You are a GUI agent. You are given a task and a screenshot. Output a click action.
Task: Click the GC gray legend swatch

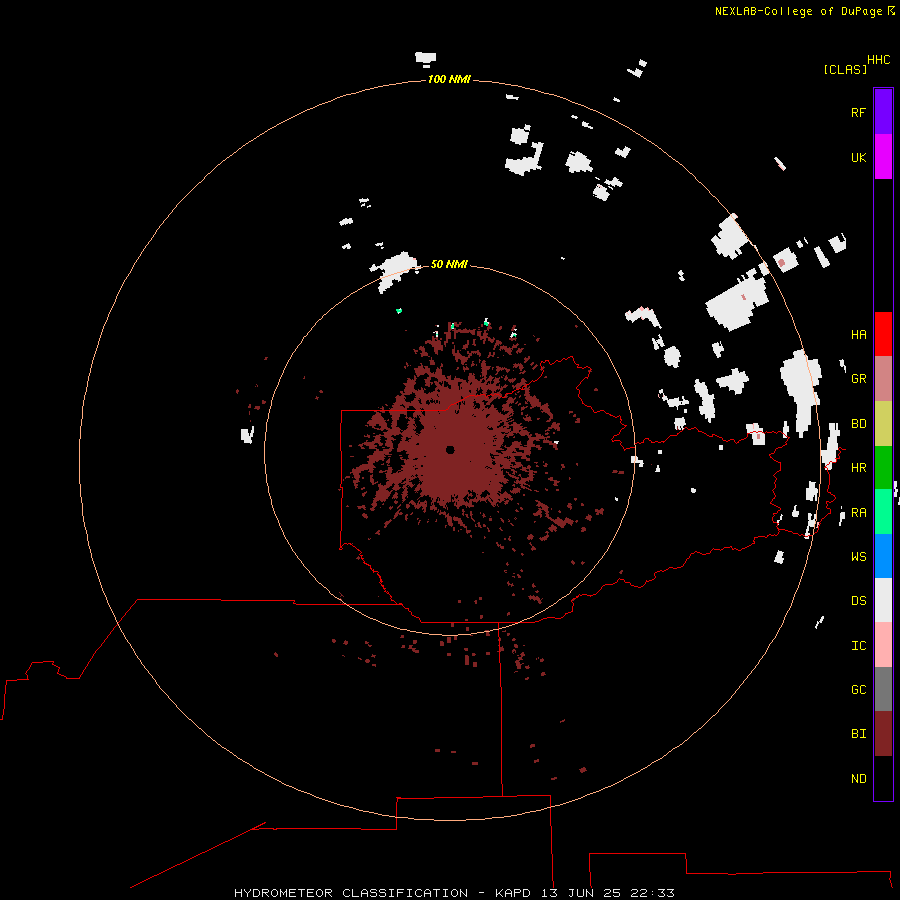(883, 689)
